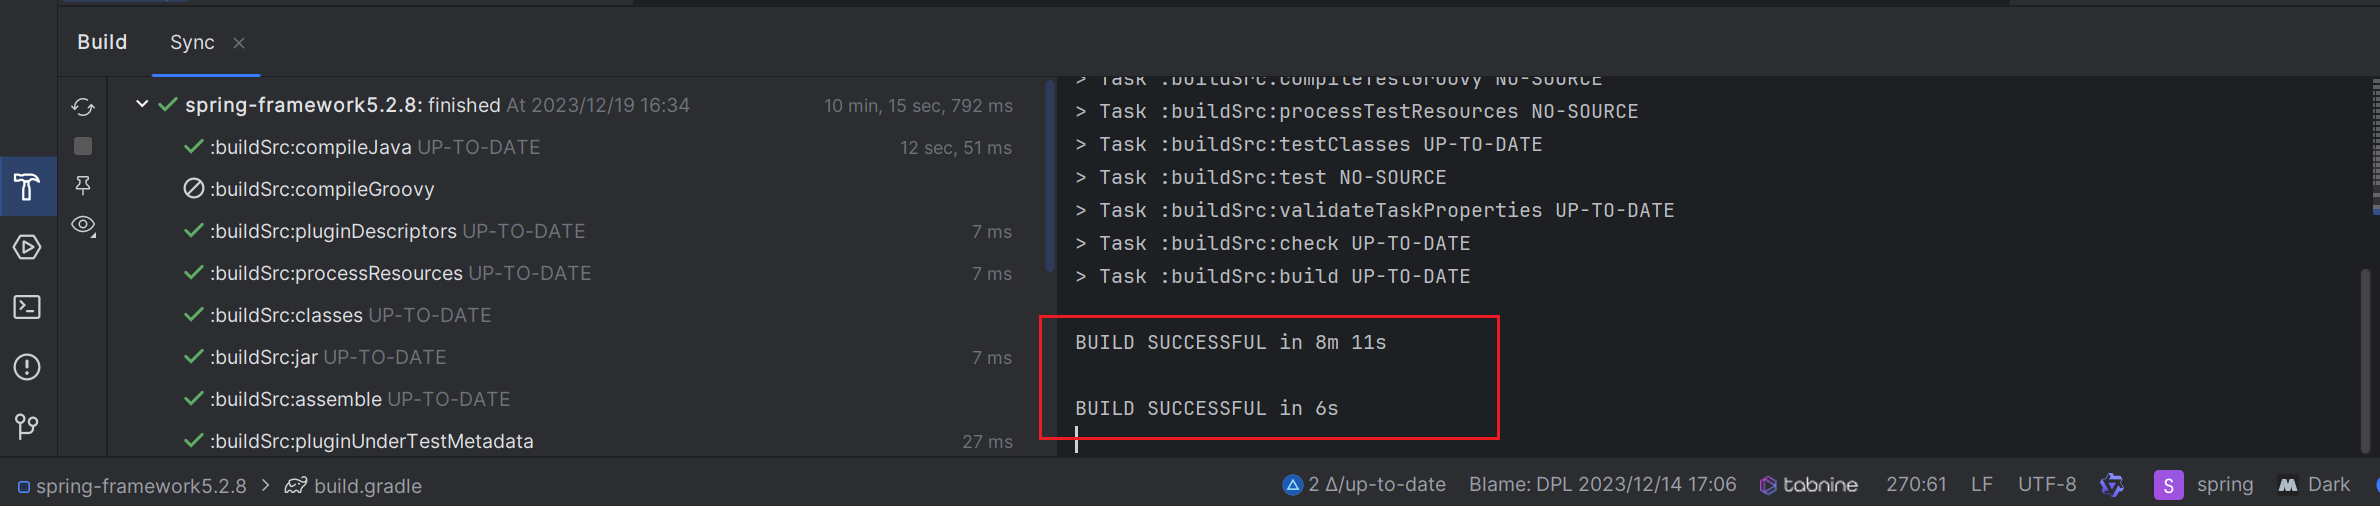Close the Sync tab

239,42
